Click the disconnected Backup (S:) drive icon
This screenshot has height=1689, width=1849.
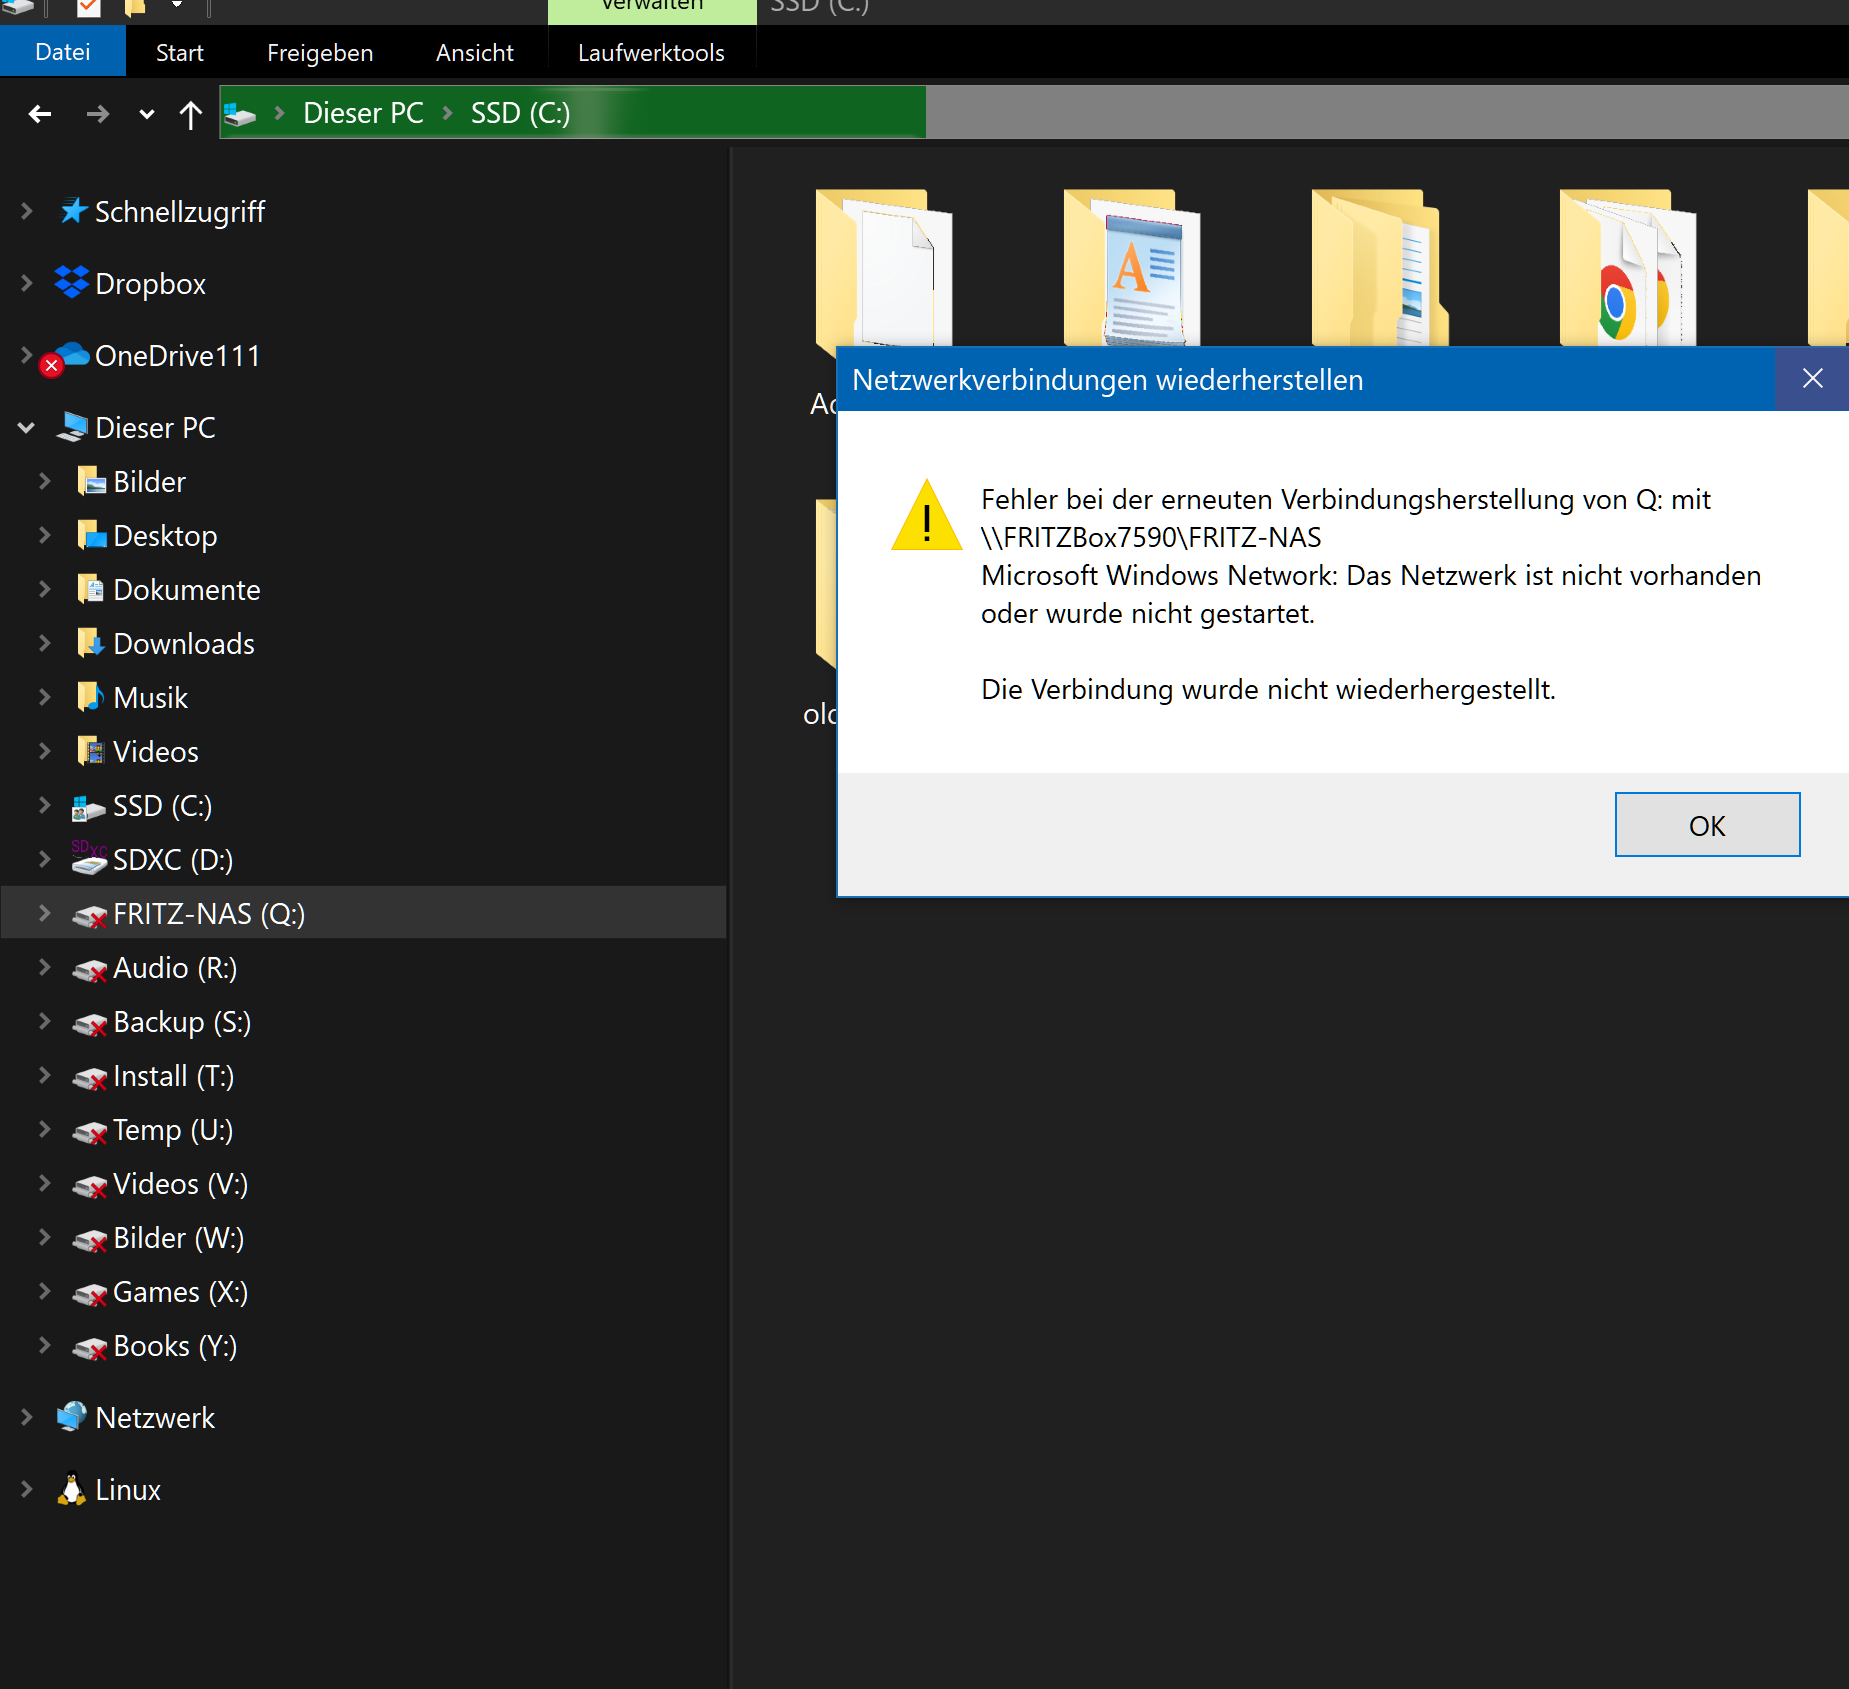point(90,1023)
